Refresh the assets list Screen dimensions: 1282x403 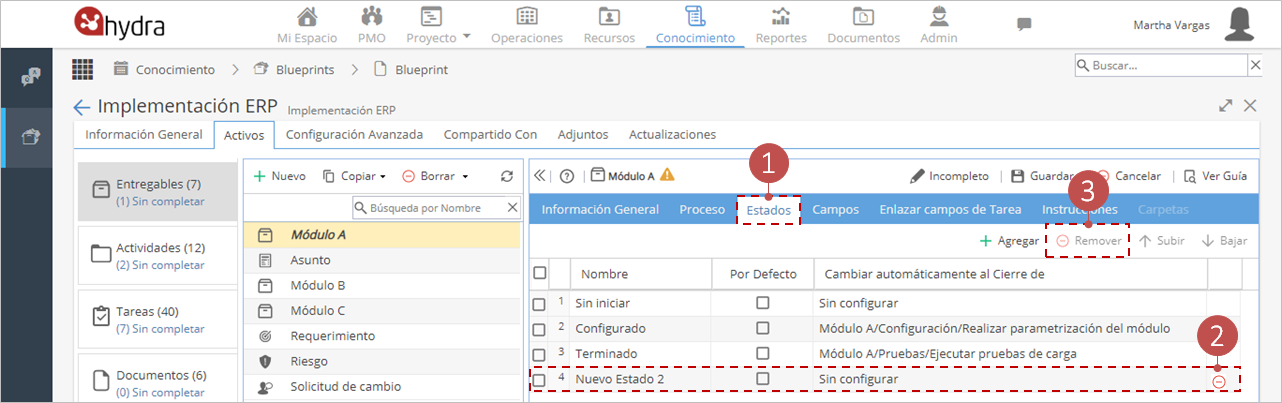(x=507, y=176)
